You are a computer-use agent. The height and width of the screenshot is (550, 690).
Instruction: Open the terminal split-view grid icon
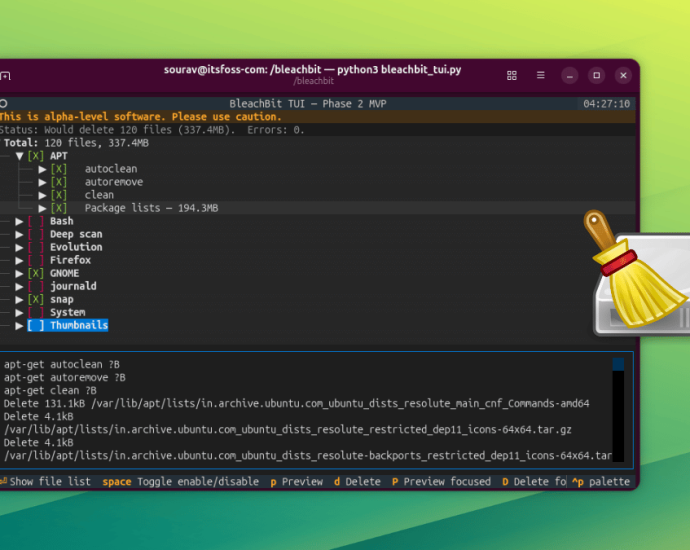[511, 76]
